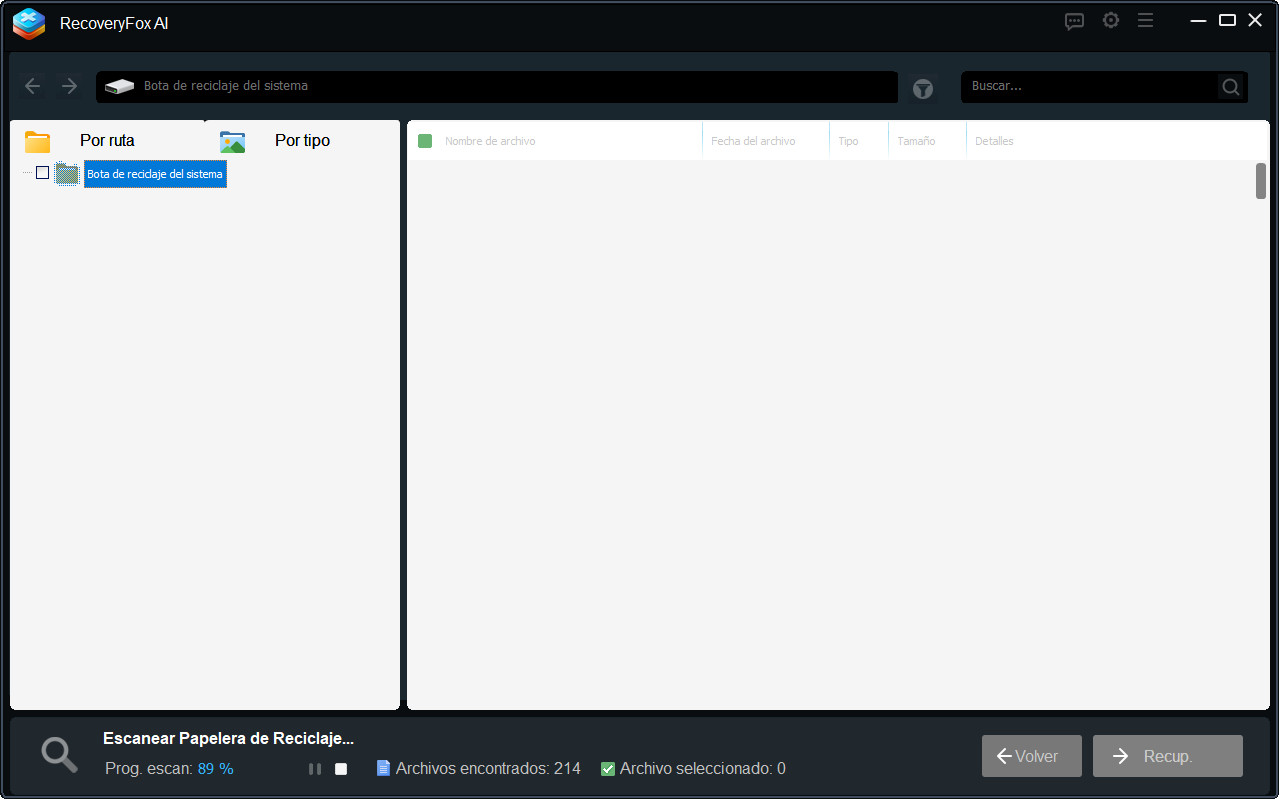Open the settings gear icon
This screenshot has height=799, width=1279.
pyautogui.click(x=1110, y=21)
